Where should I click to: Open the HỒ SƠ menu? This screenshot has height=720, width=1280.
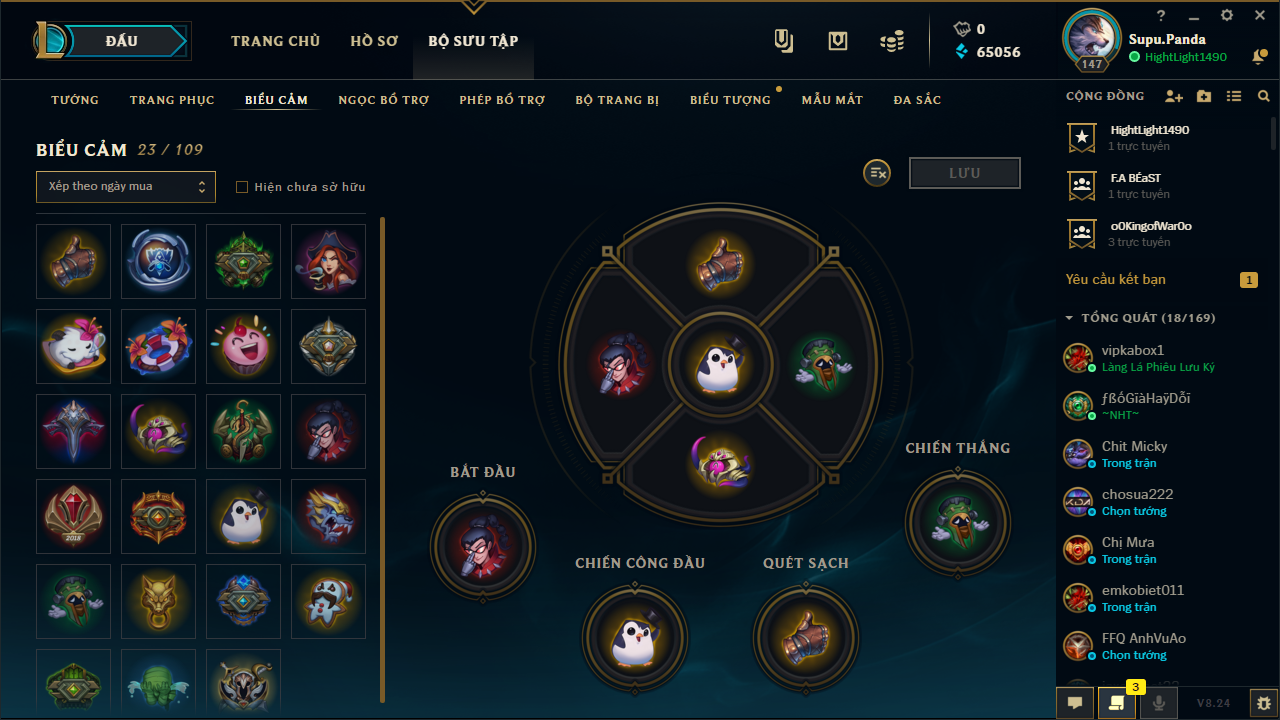coord(374,41)
